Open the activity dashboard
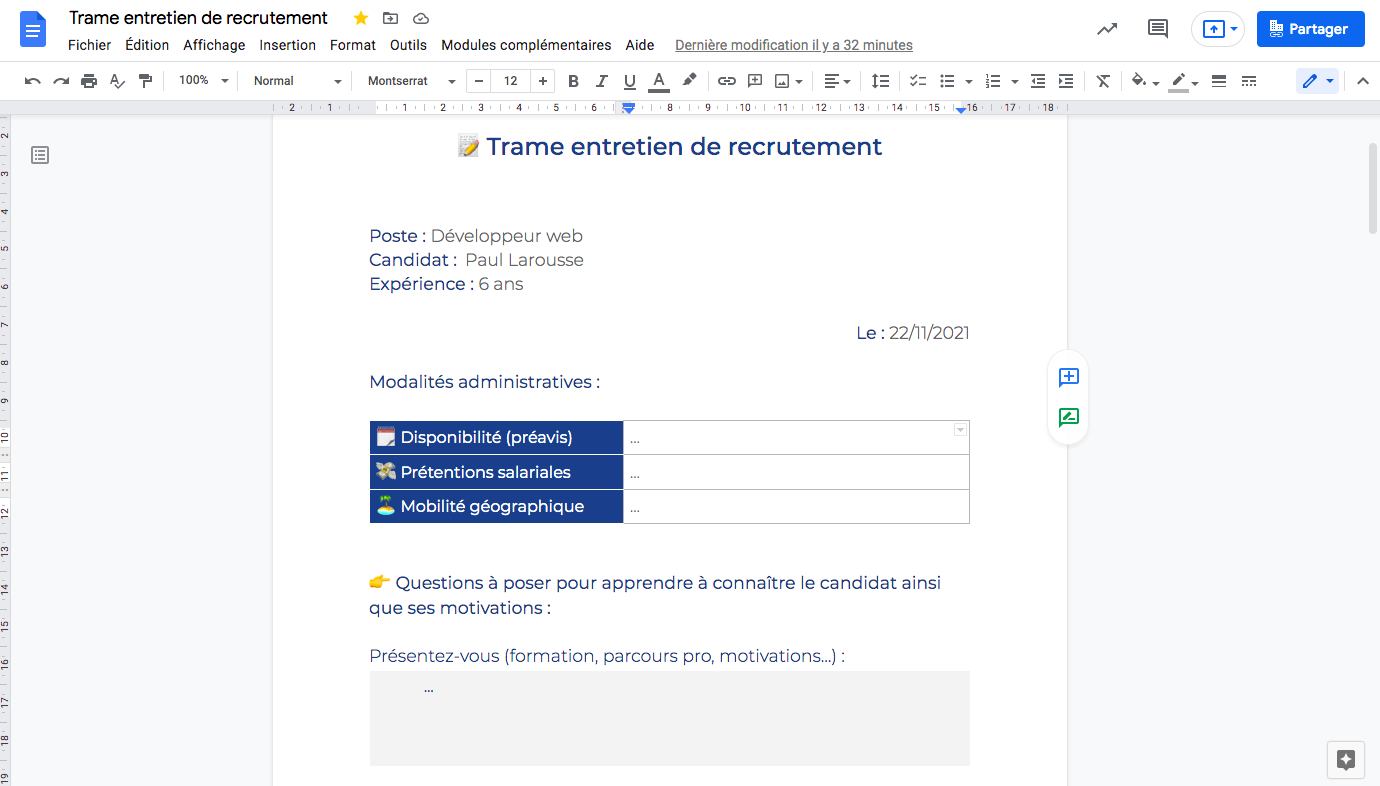The image size is (1380, 786). point(1107,29)
